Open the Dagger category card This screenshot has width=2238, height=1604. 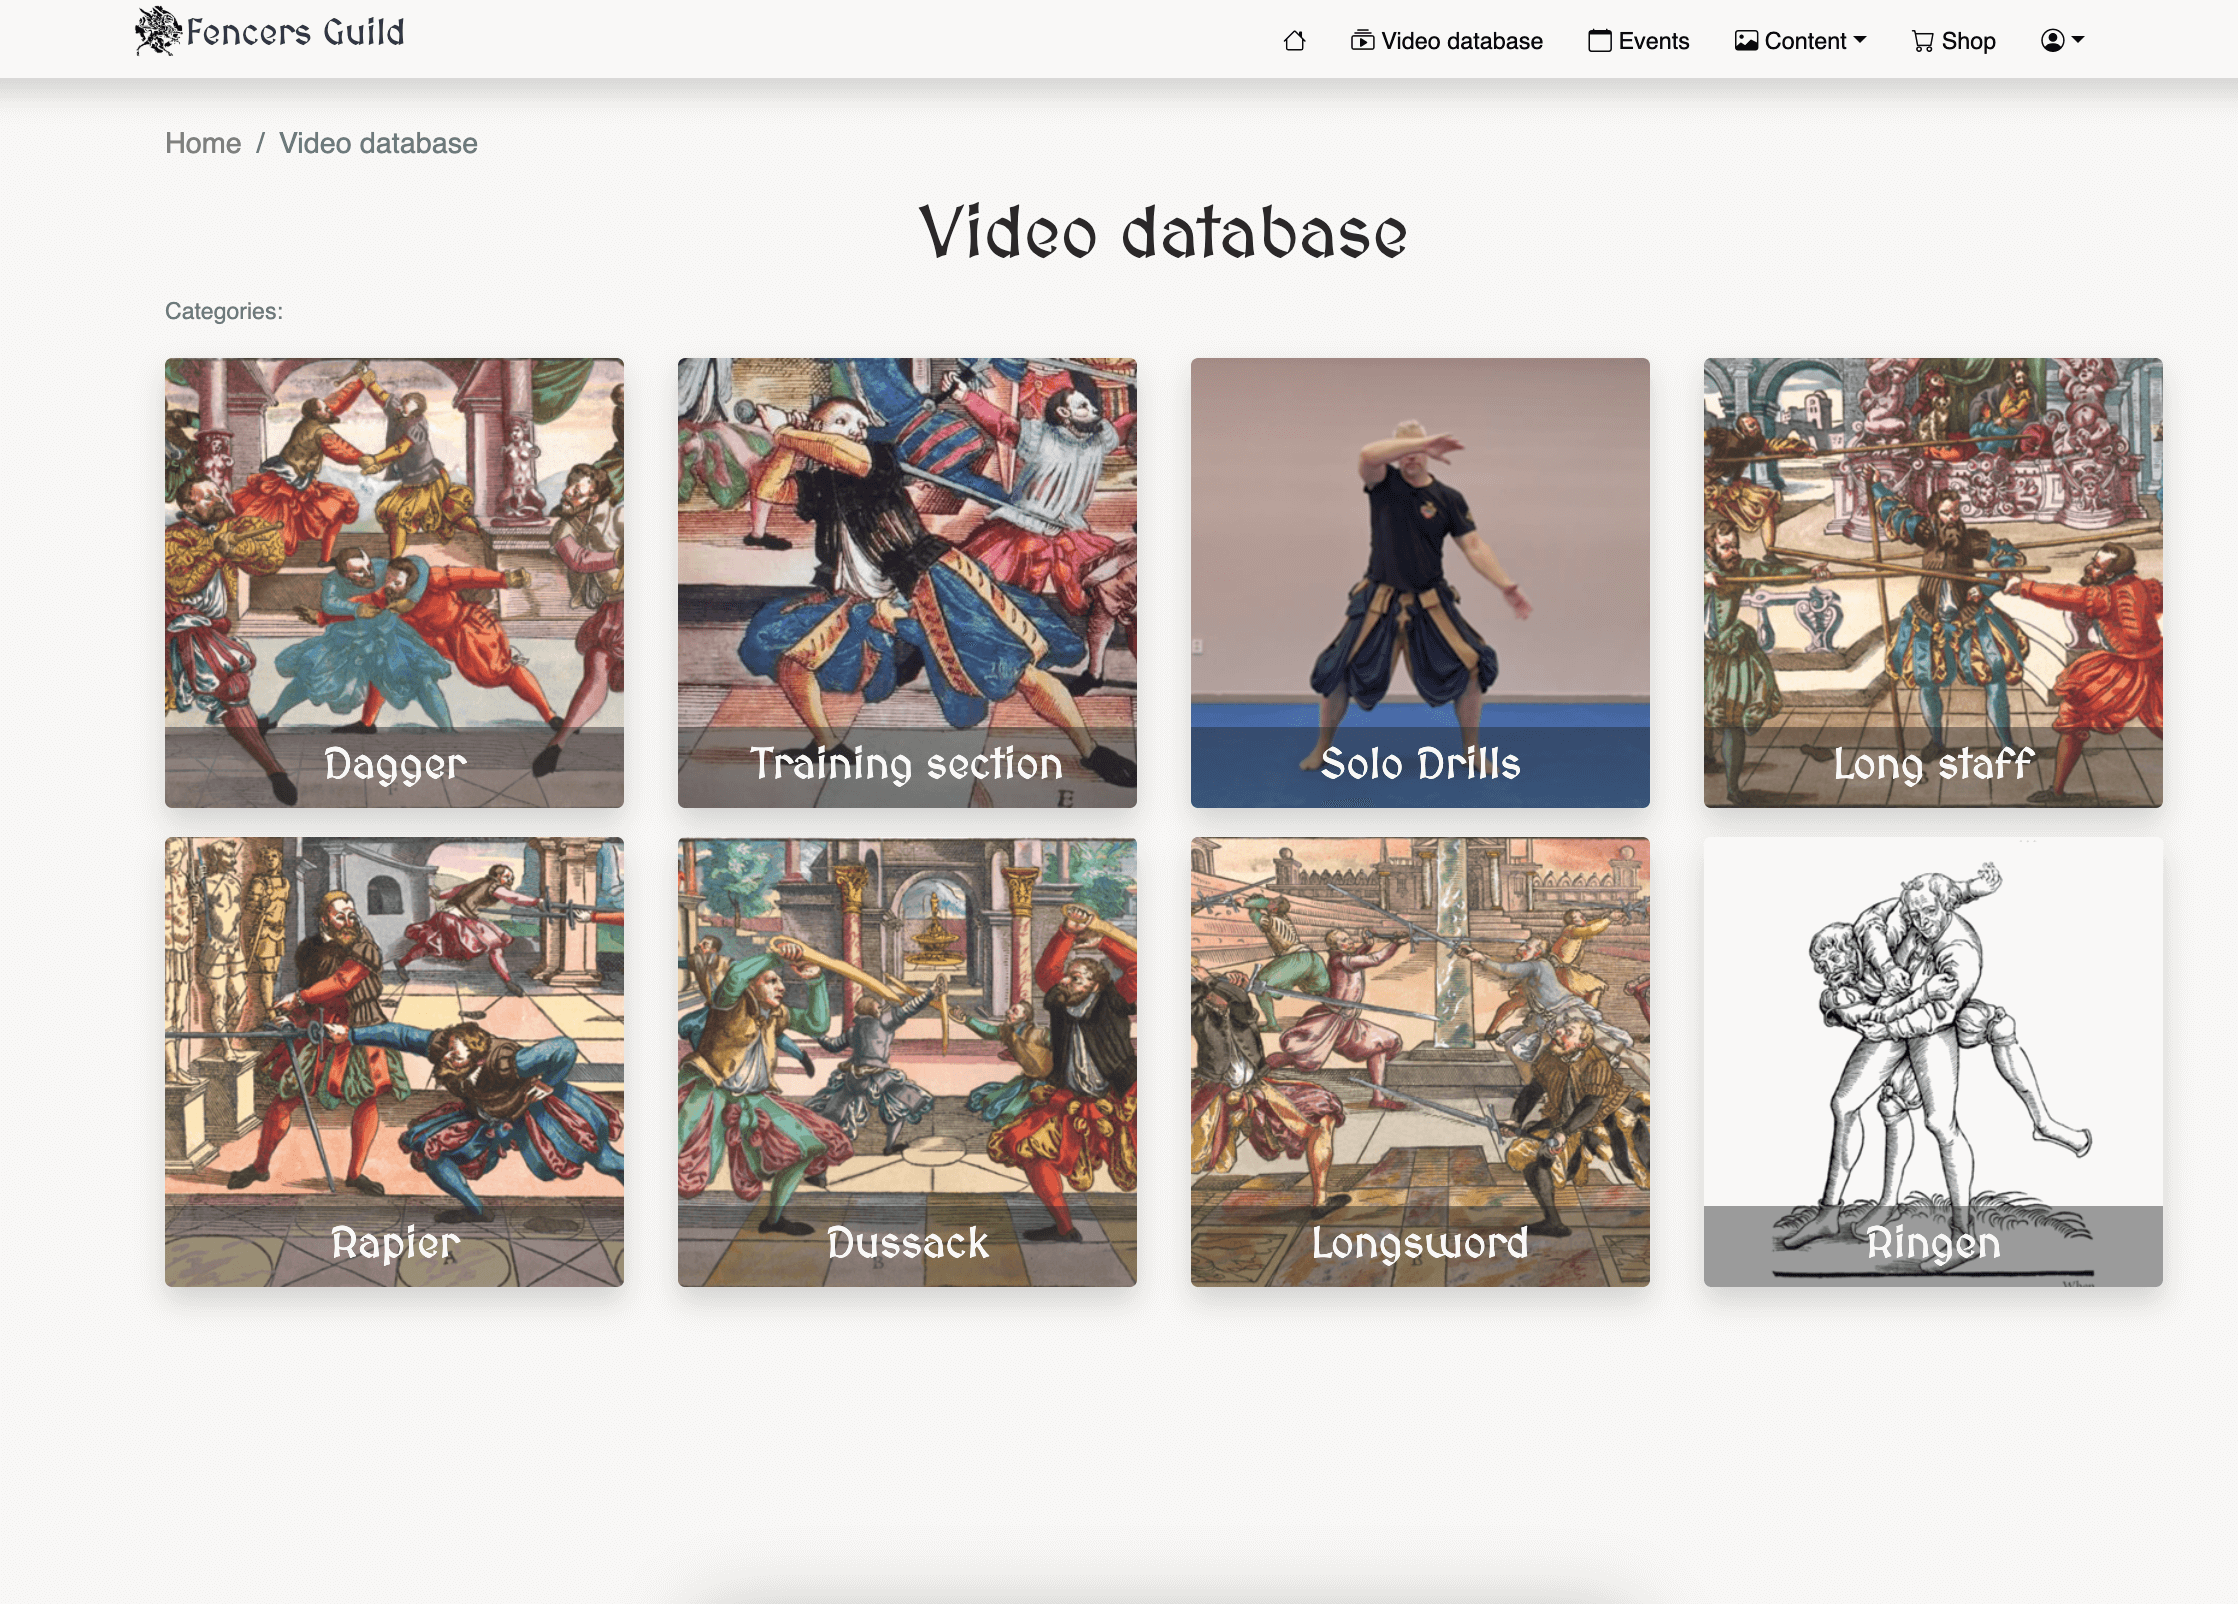point(394,582)
